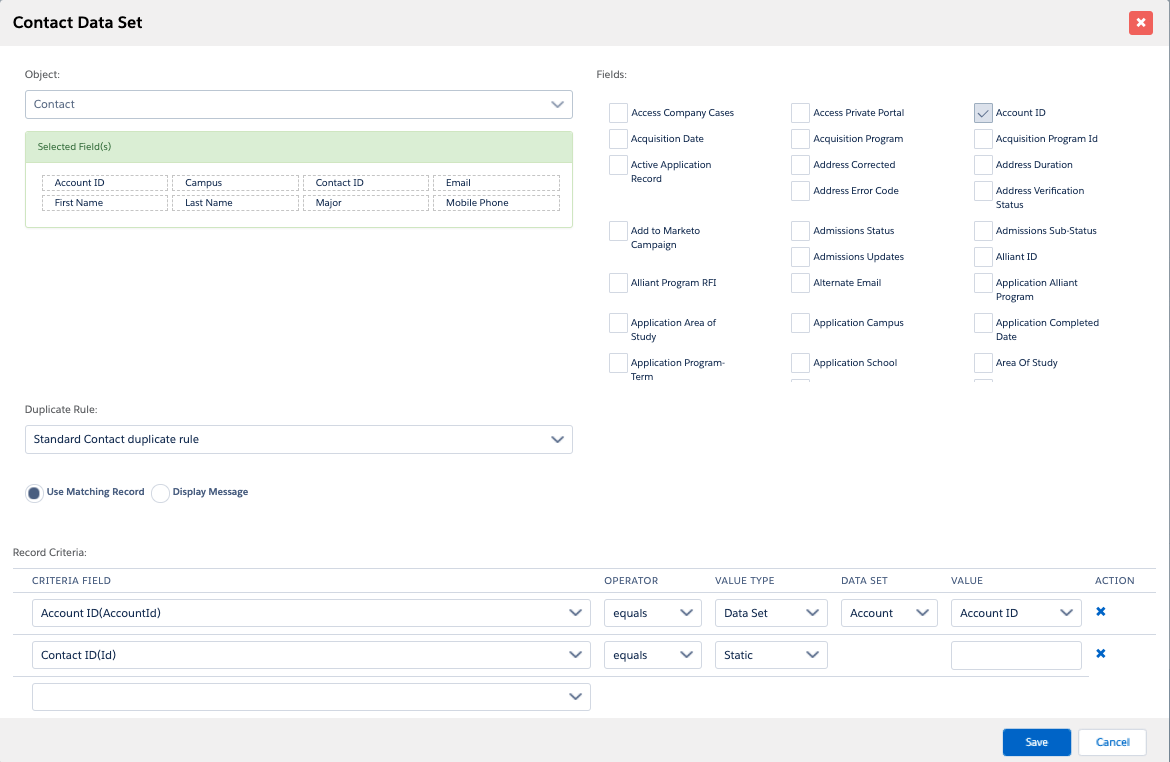The image size is (1170, 762).
Task: Tick the Admissions Status checkbox
Action: click(x=800, y=231)
